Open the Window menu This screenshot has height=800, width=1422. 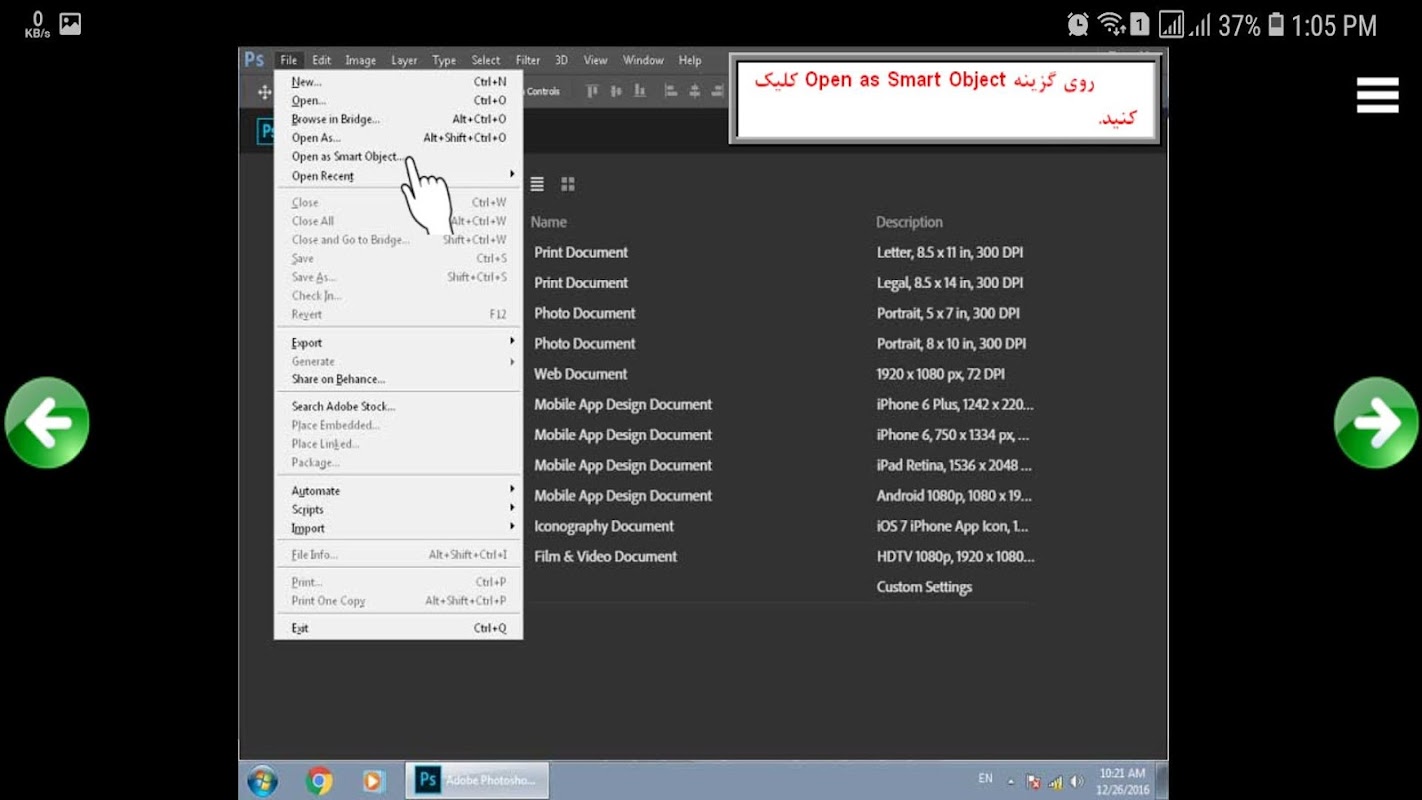[x=643, y=60]
